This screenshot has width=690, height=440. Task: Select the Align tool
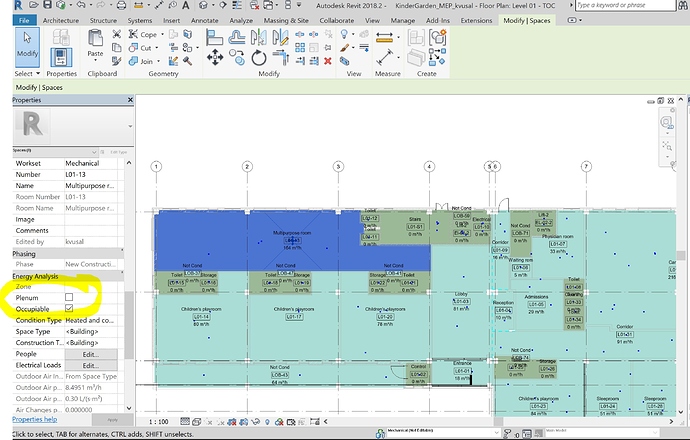click(214, 37)
